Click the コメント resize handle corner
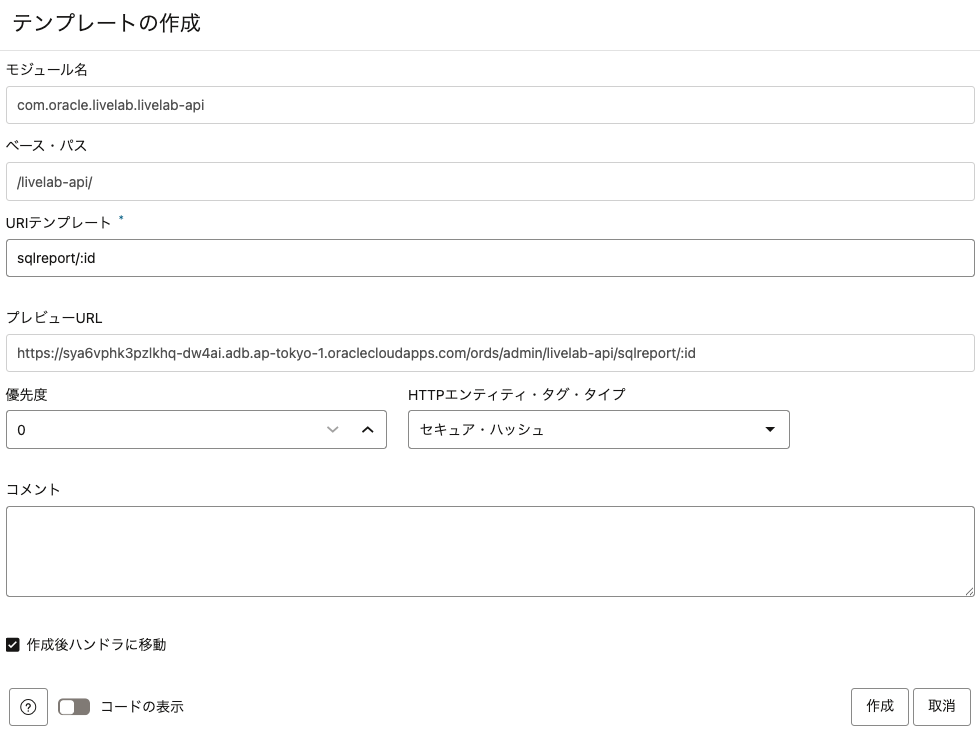Image resolution: width=980 pixels, height=739 pixels. (x=969, y=591)
